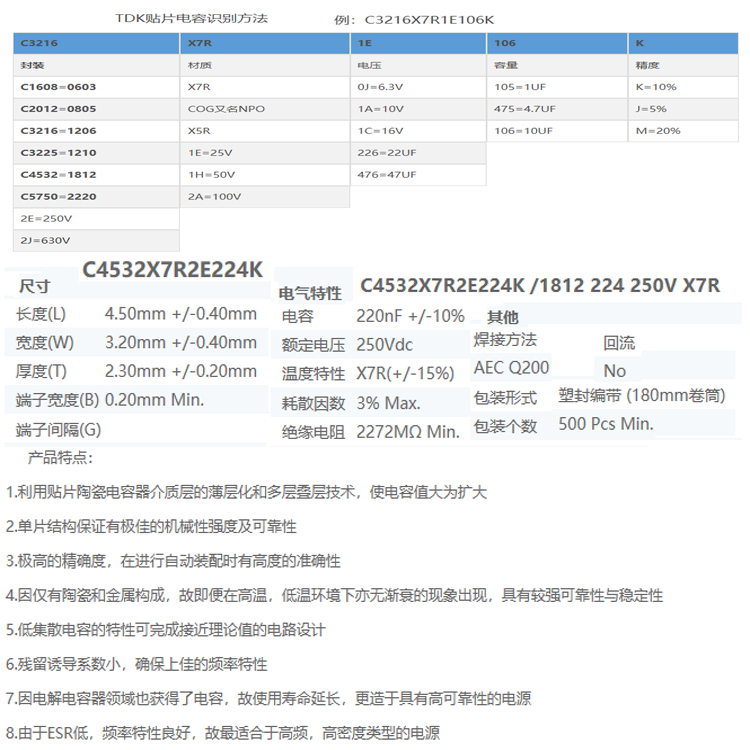Click the X7R(+/-15%) temperature value

[405, 374]
